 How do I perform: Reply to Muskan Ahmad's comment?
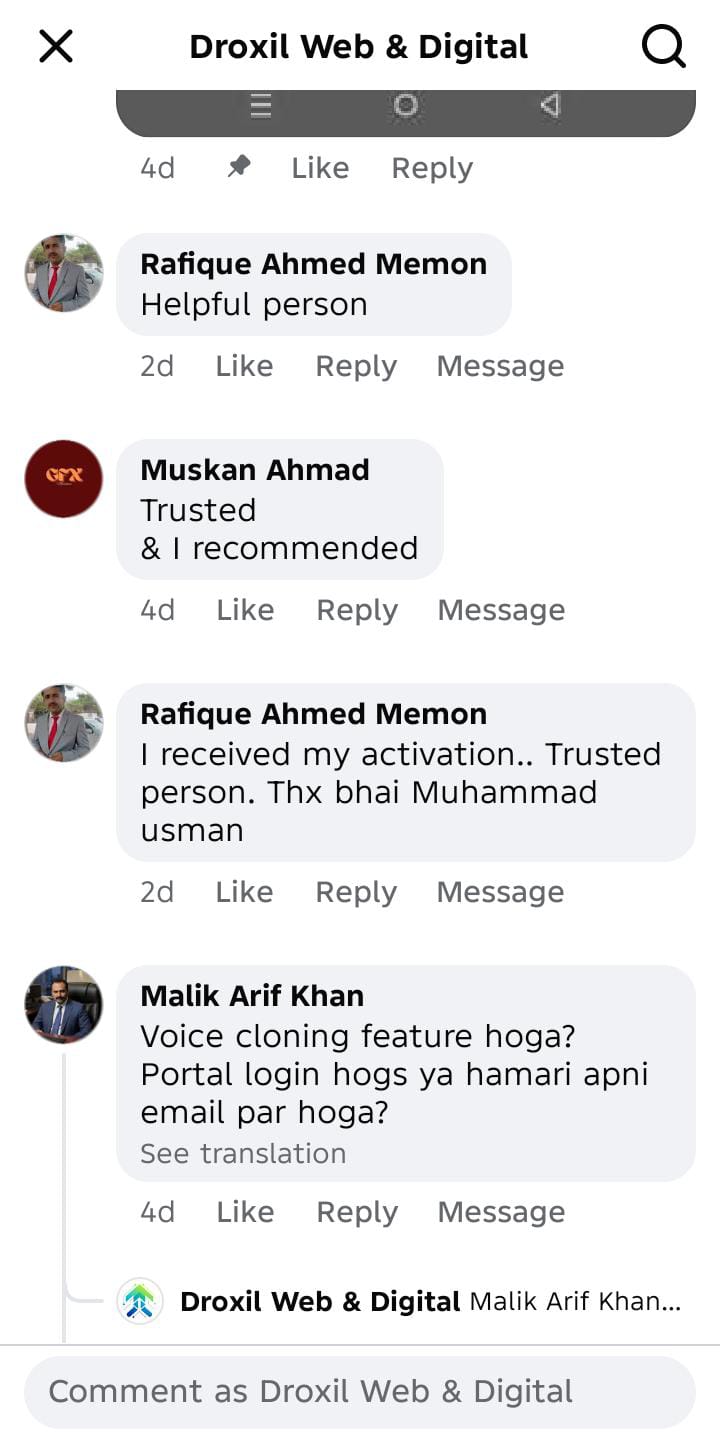coord(357,610)
